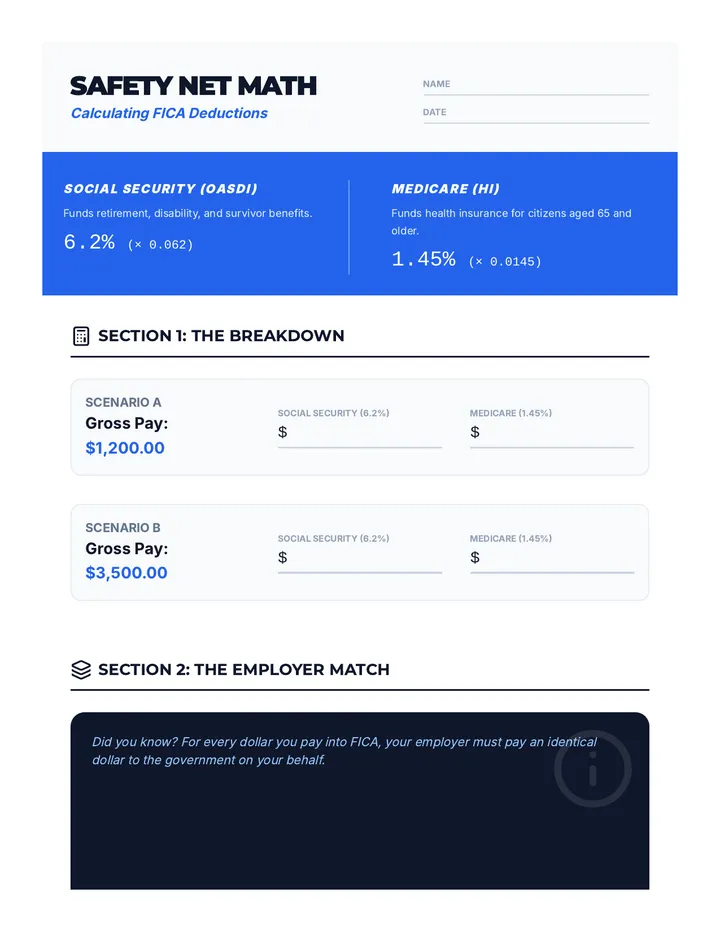Click the stacked layers icon beside Section 2
The image size is (720, 932).
pos(81,669)
